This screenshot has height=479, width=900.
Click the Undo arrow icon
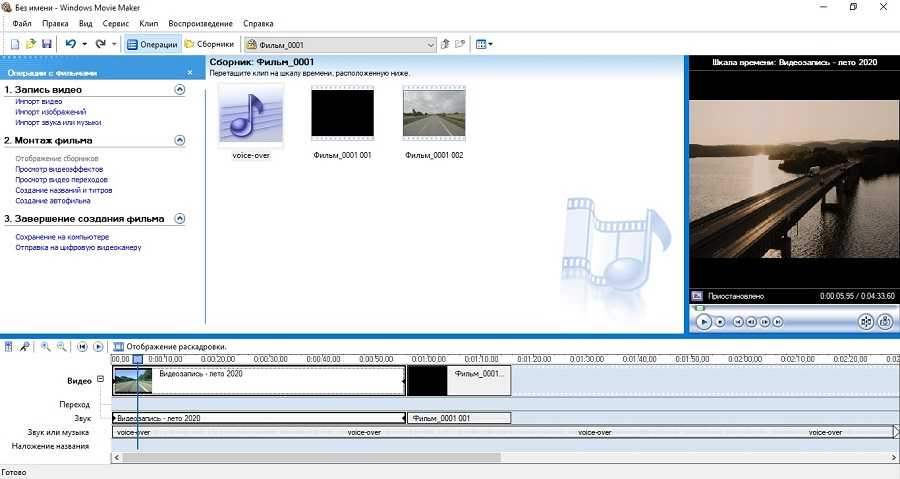point(70,44)
